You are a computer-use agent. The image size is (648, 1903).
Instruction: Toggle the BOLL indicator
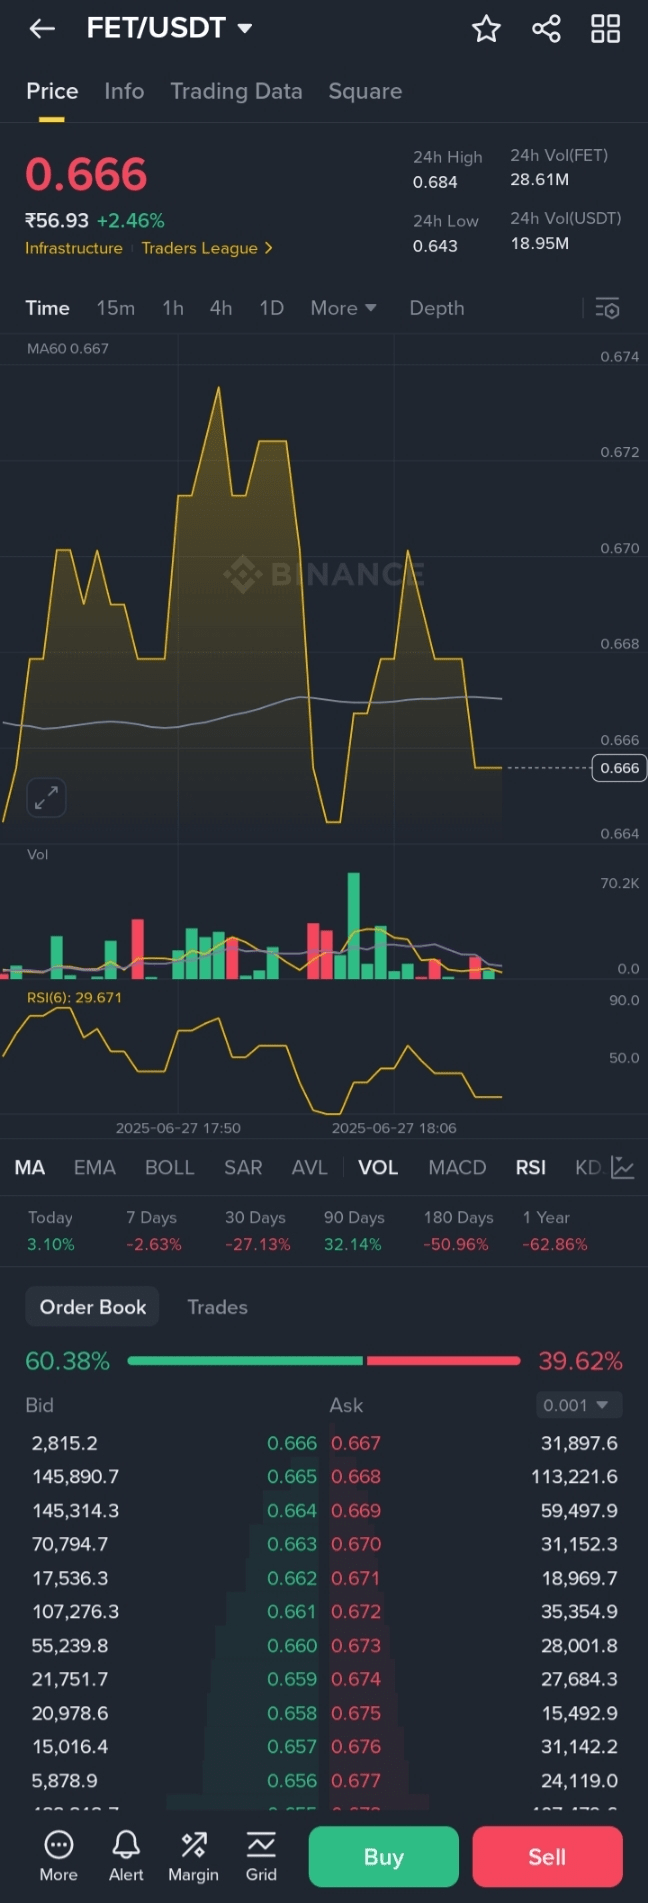[x=170, y=1167]
